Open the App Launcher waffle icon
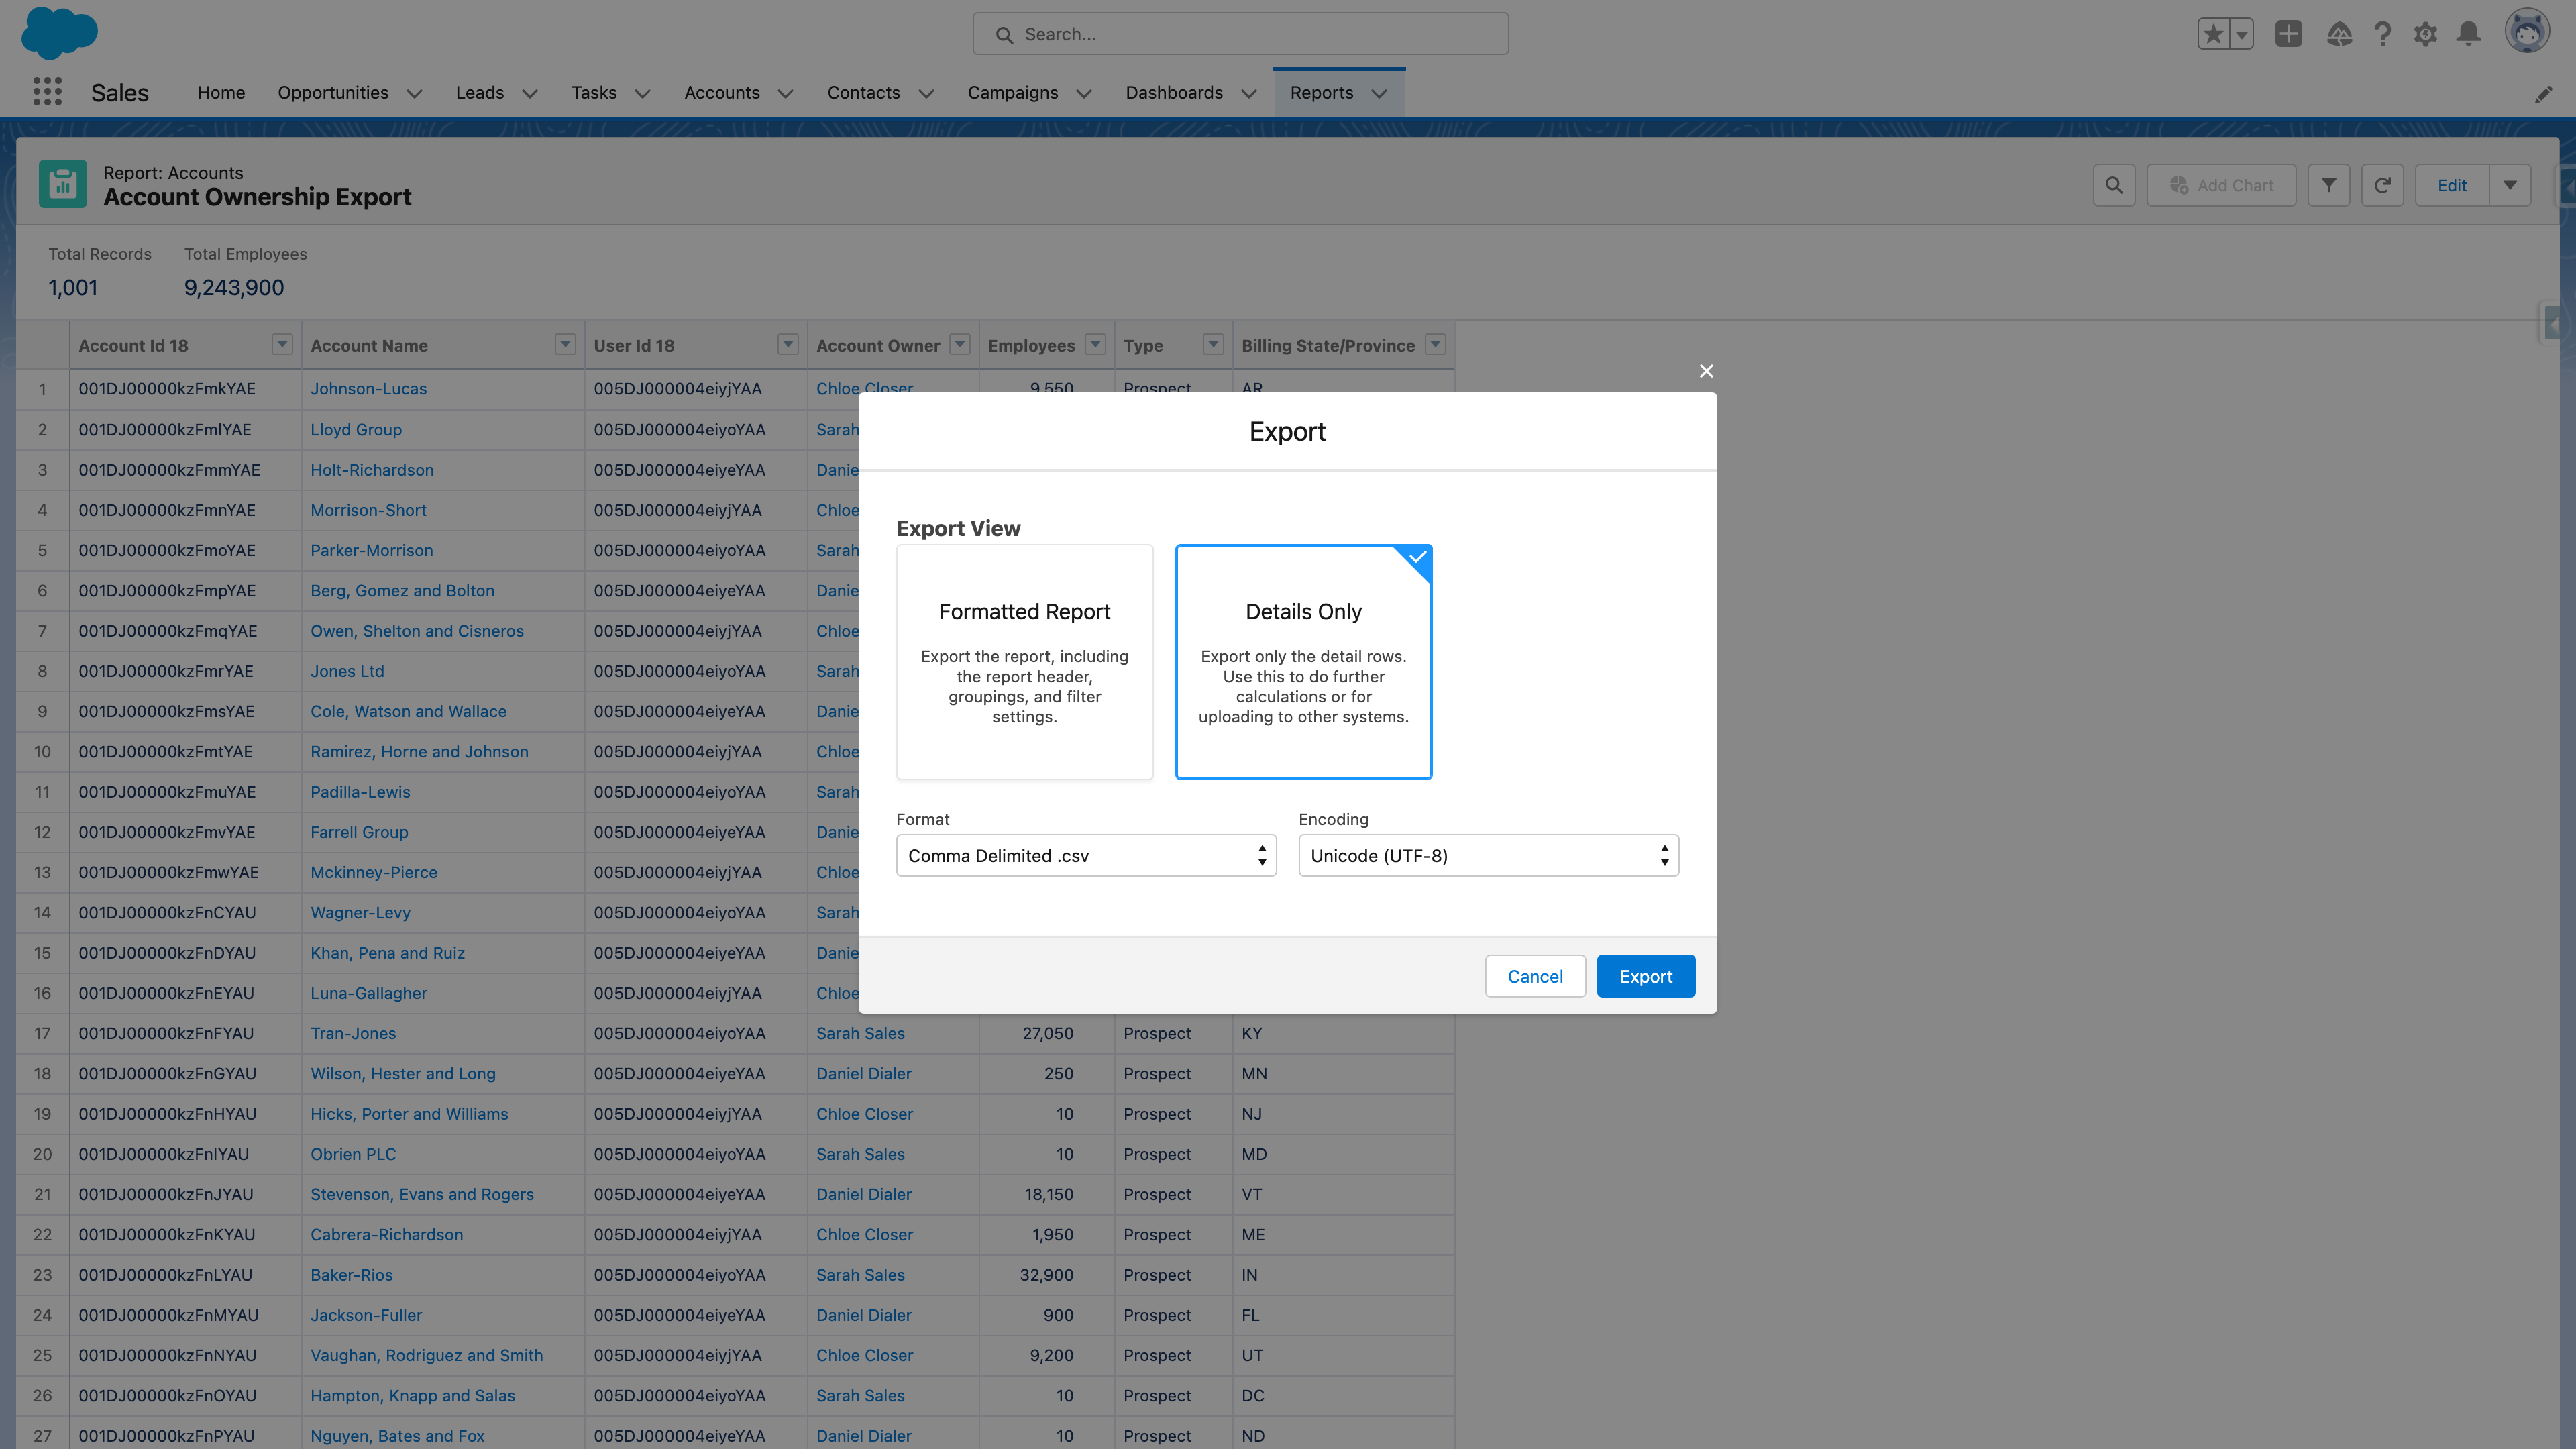 tap(46, 91)
